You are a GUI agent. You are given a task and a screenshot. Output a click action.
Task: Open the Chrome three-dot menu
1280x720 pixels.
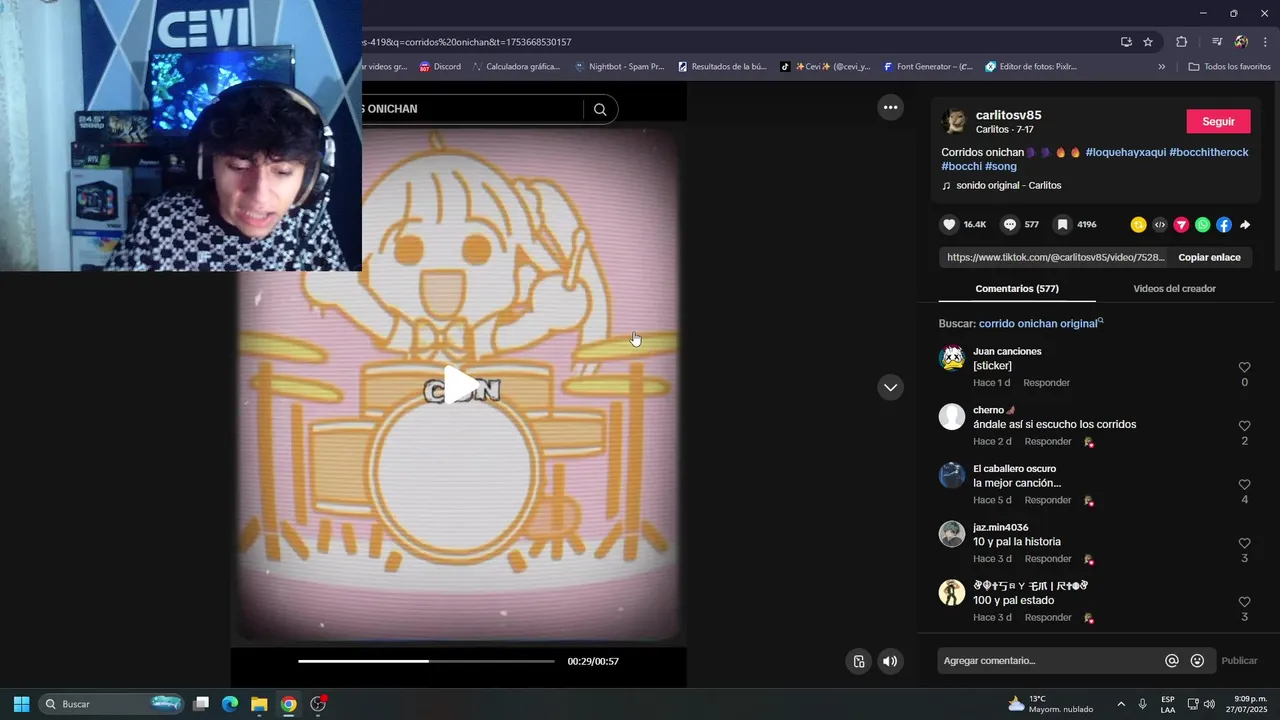(1265, 42)
